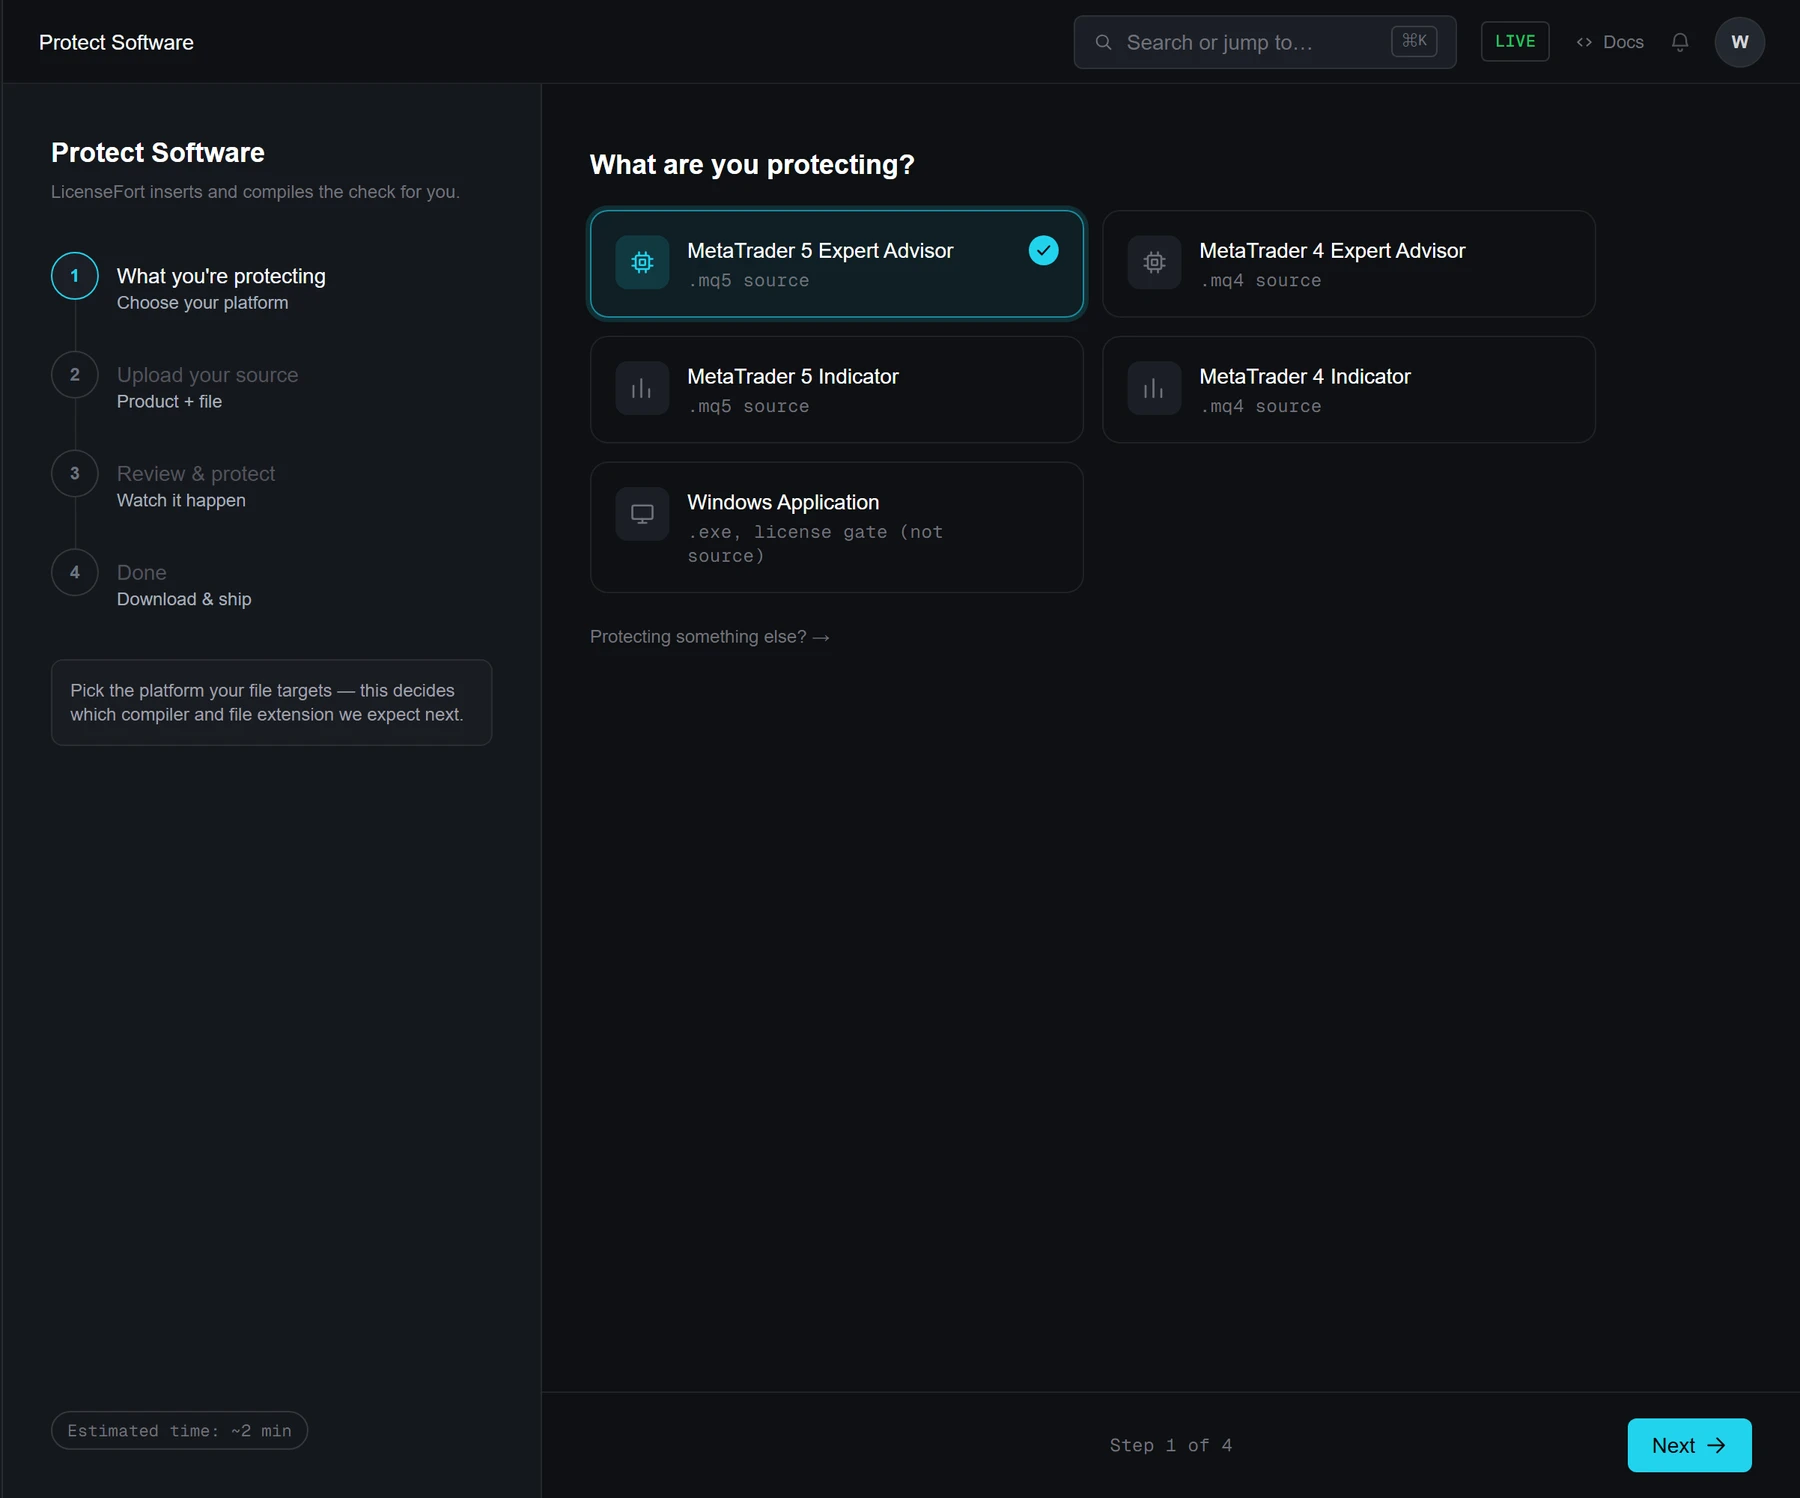Viewport: 1800px width, 1498px height.
Task: Go to 'What you're protecting' step
Action: pyautogui.click(x=221, y=276)
